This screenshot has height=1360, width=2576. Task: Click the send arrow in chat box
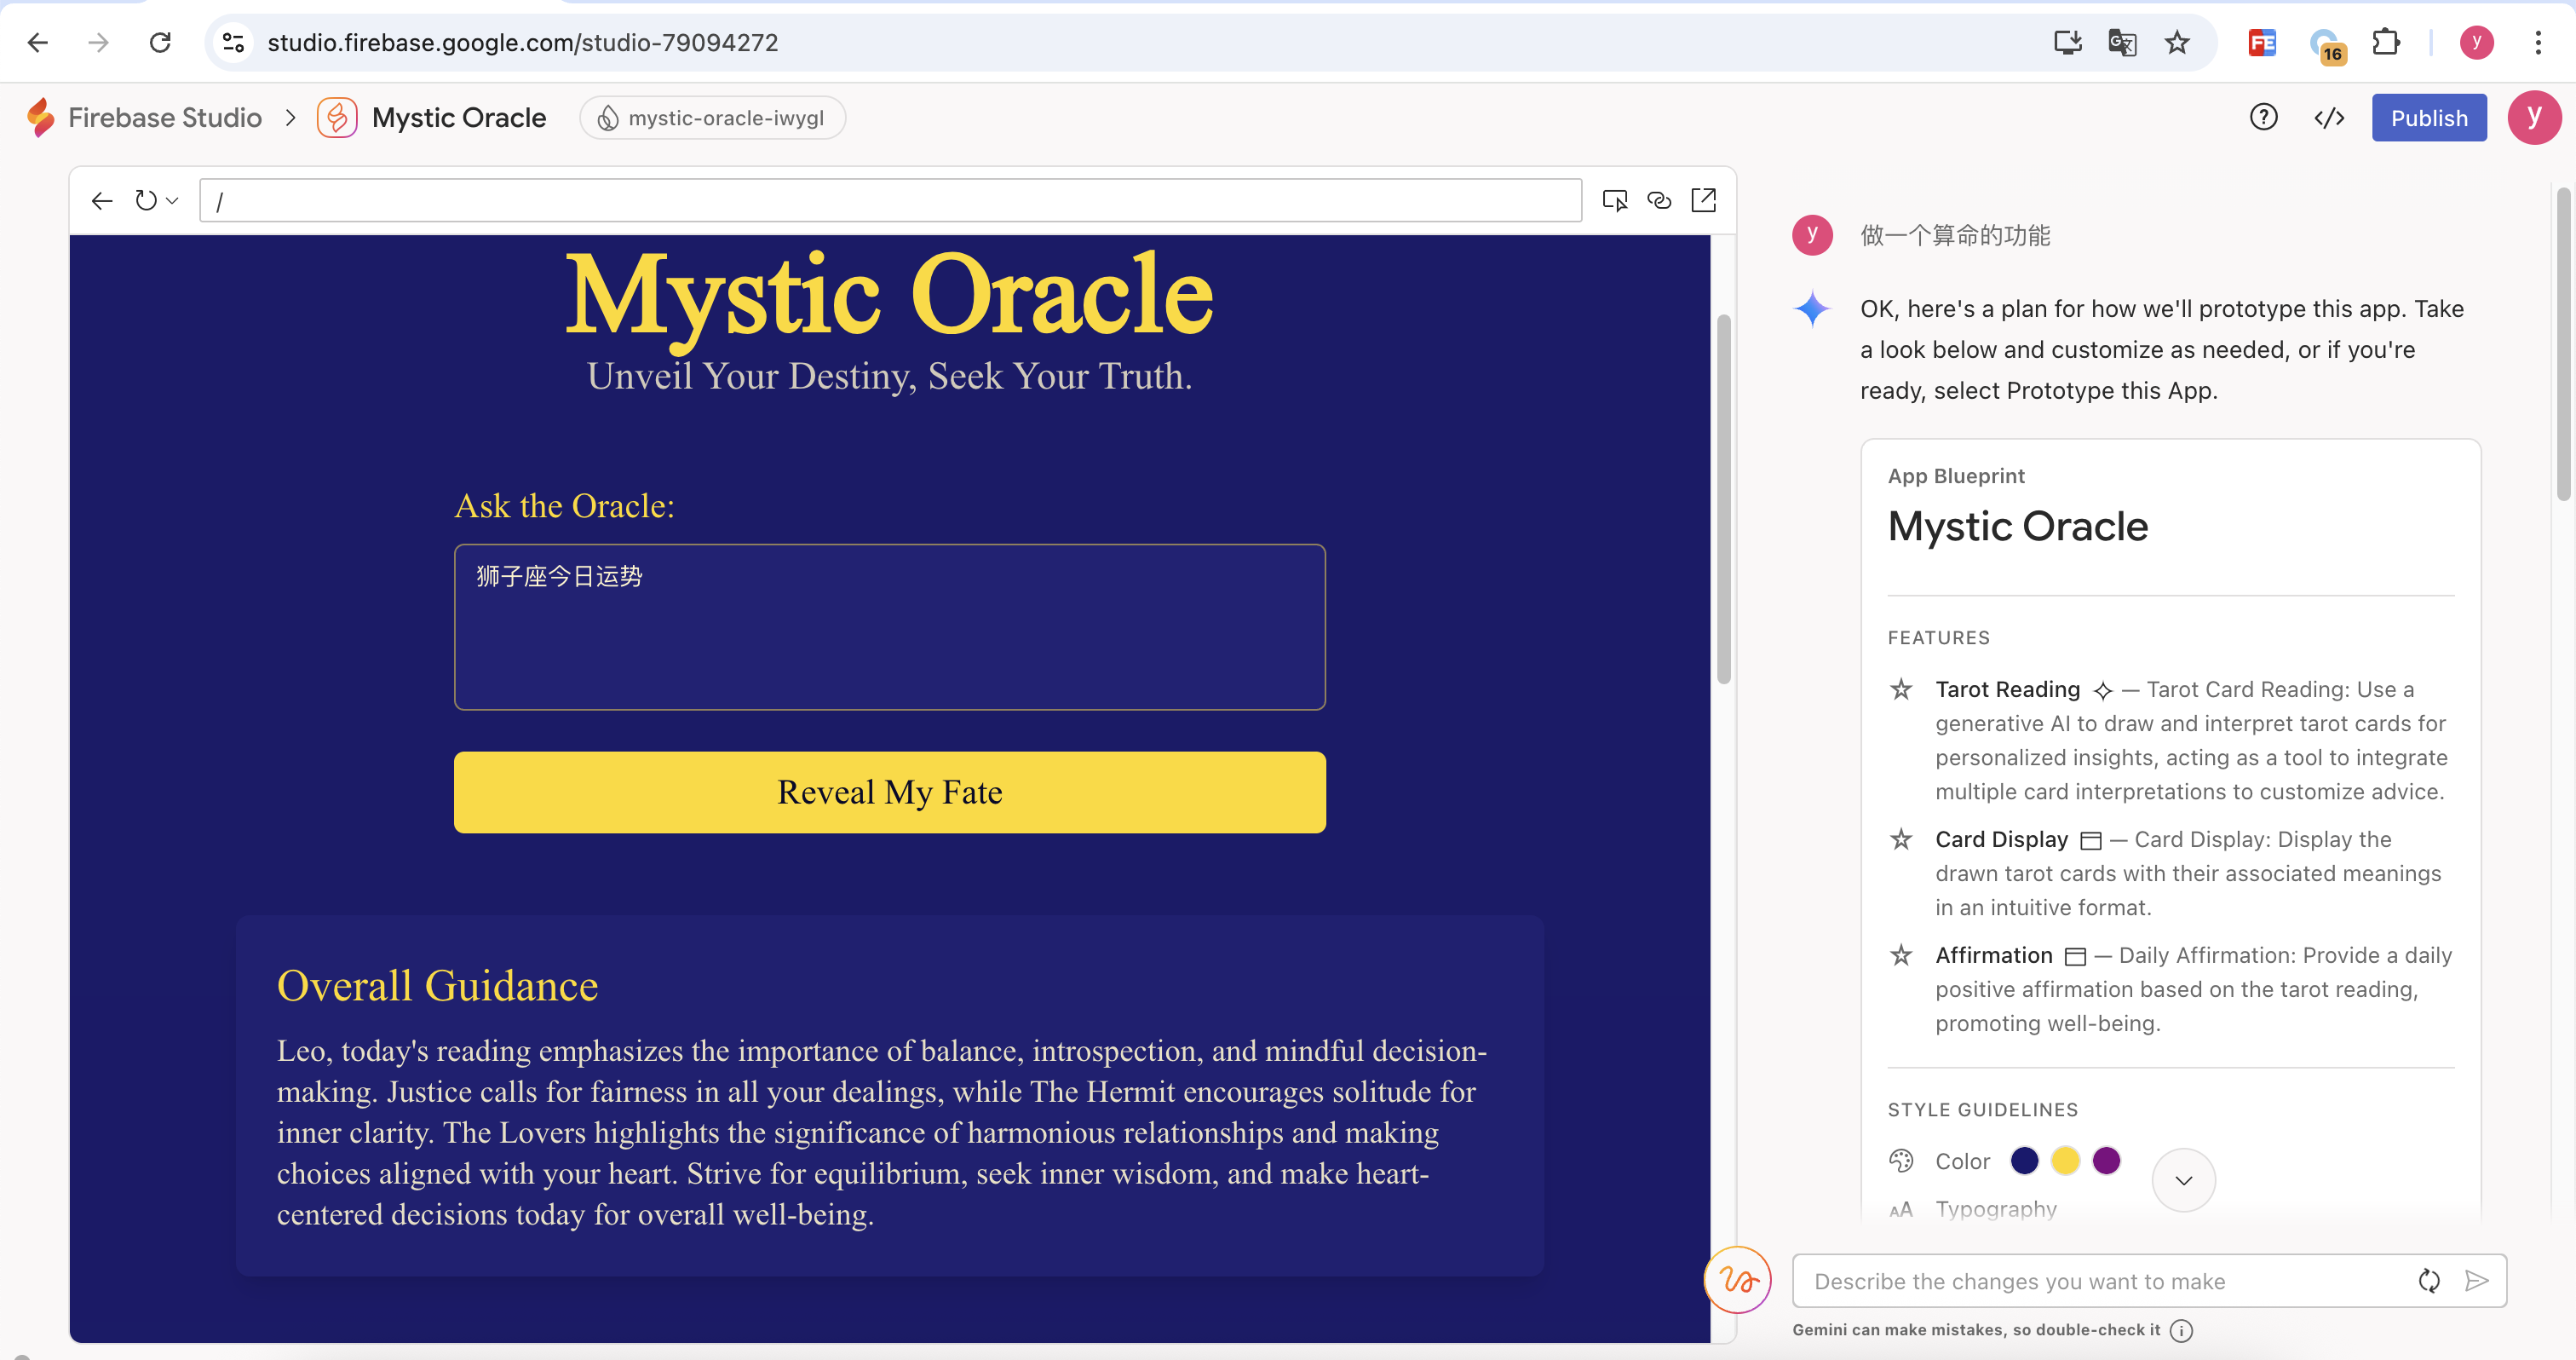2477,1281
